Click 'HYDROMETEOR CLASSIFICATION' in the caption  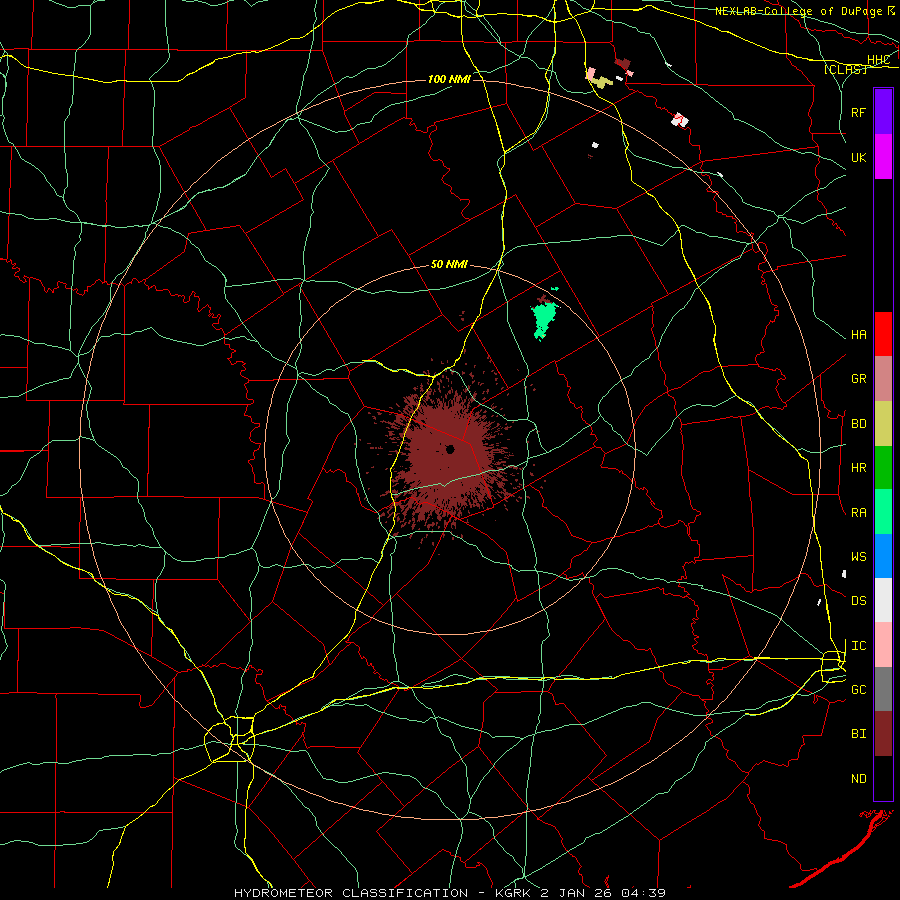pyautogui.click(x=351, y=893)
